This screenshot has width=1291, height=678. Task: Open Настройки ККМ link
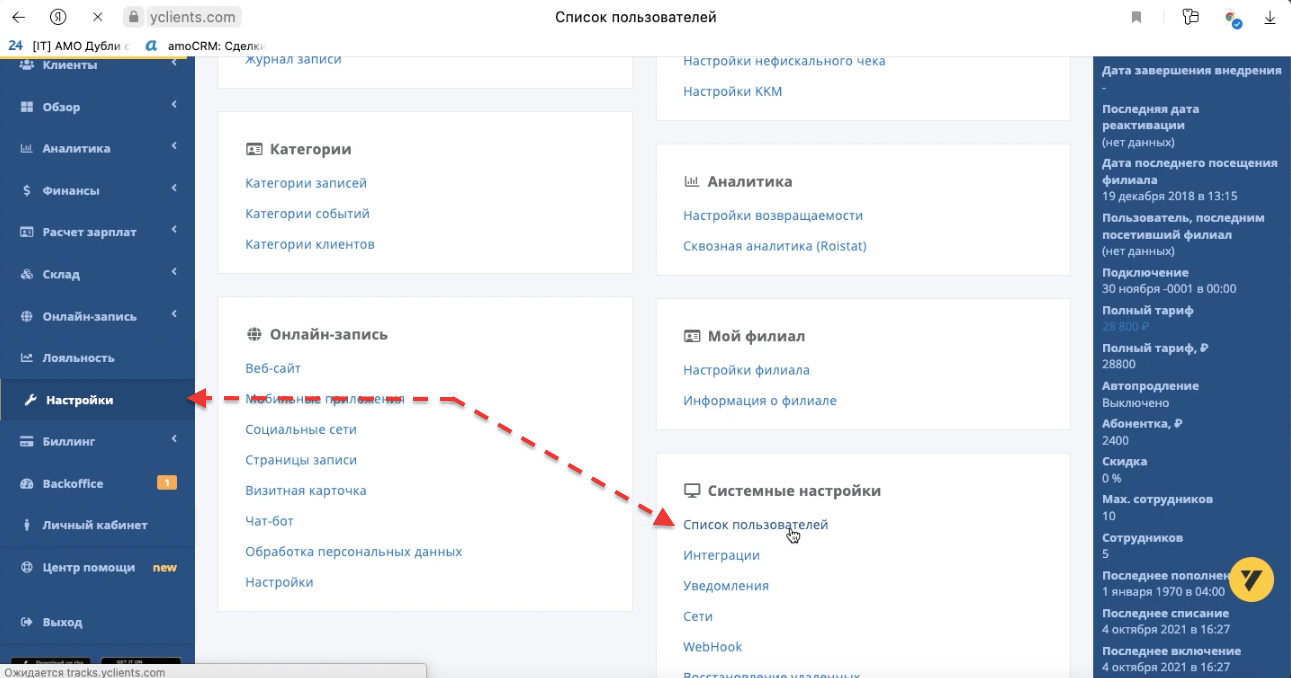point(733,92)
